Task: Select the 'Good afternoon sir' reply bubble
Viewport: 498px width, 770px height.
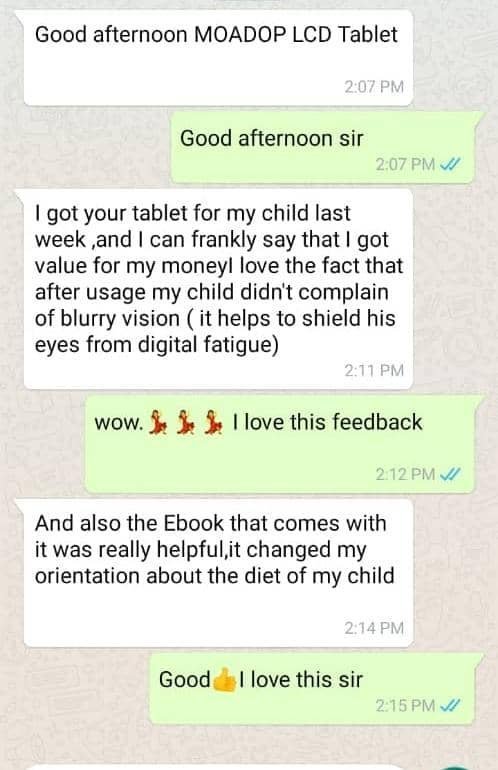Action: (322, 147)
